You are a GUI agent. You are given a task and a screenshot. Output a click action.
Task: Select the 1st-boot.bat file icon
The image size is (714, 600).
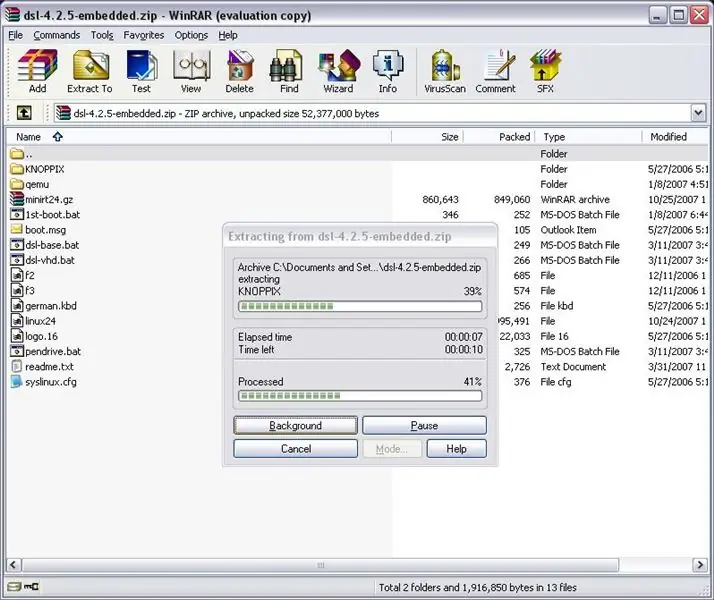click(x=17, y=214)
